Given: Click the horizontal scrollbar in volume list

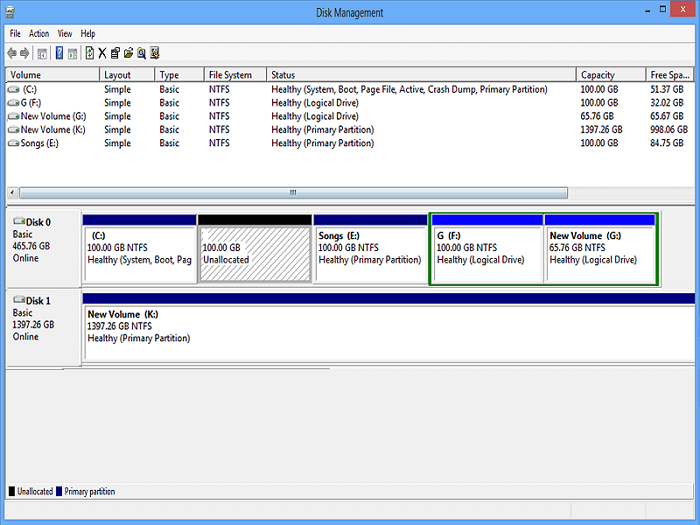Looking at the screenshot, I should tap(293, 193).
